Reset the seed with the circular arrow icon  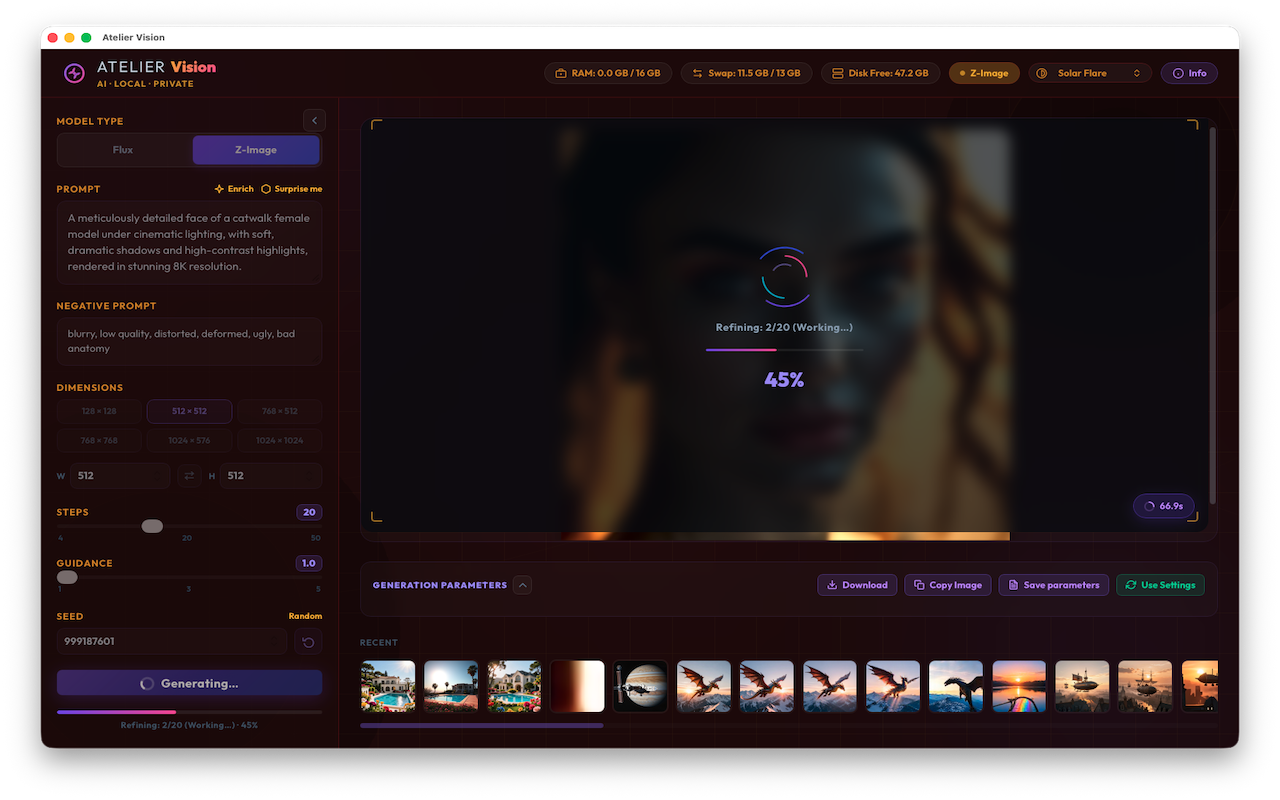pos(308,641)
